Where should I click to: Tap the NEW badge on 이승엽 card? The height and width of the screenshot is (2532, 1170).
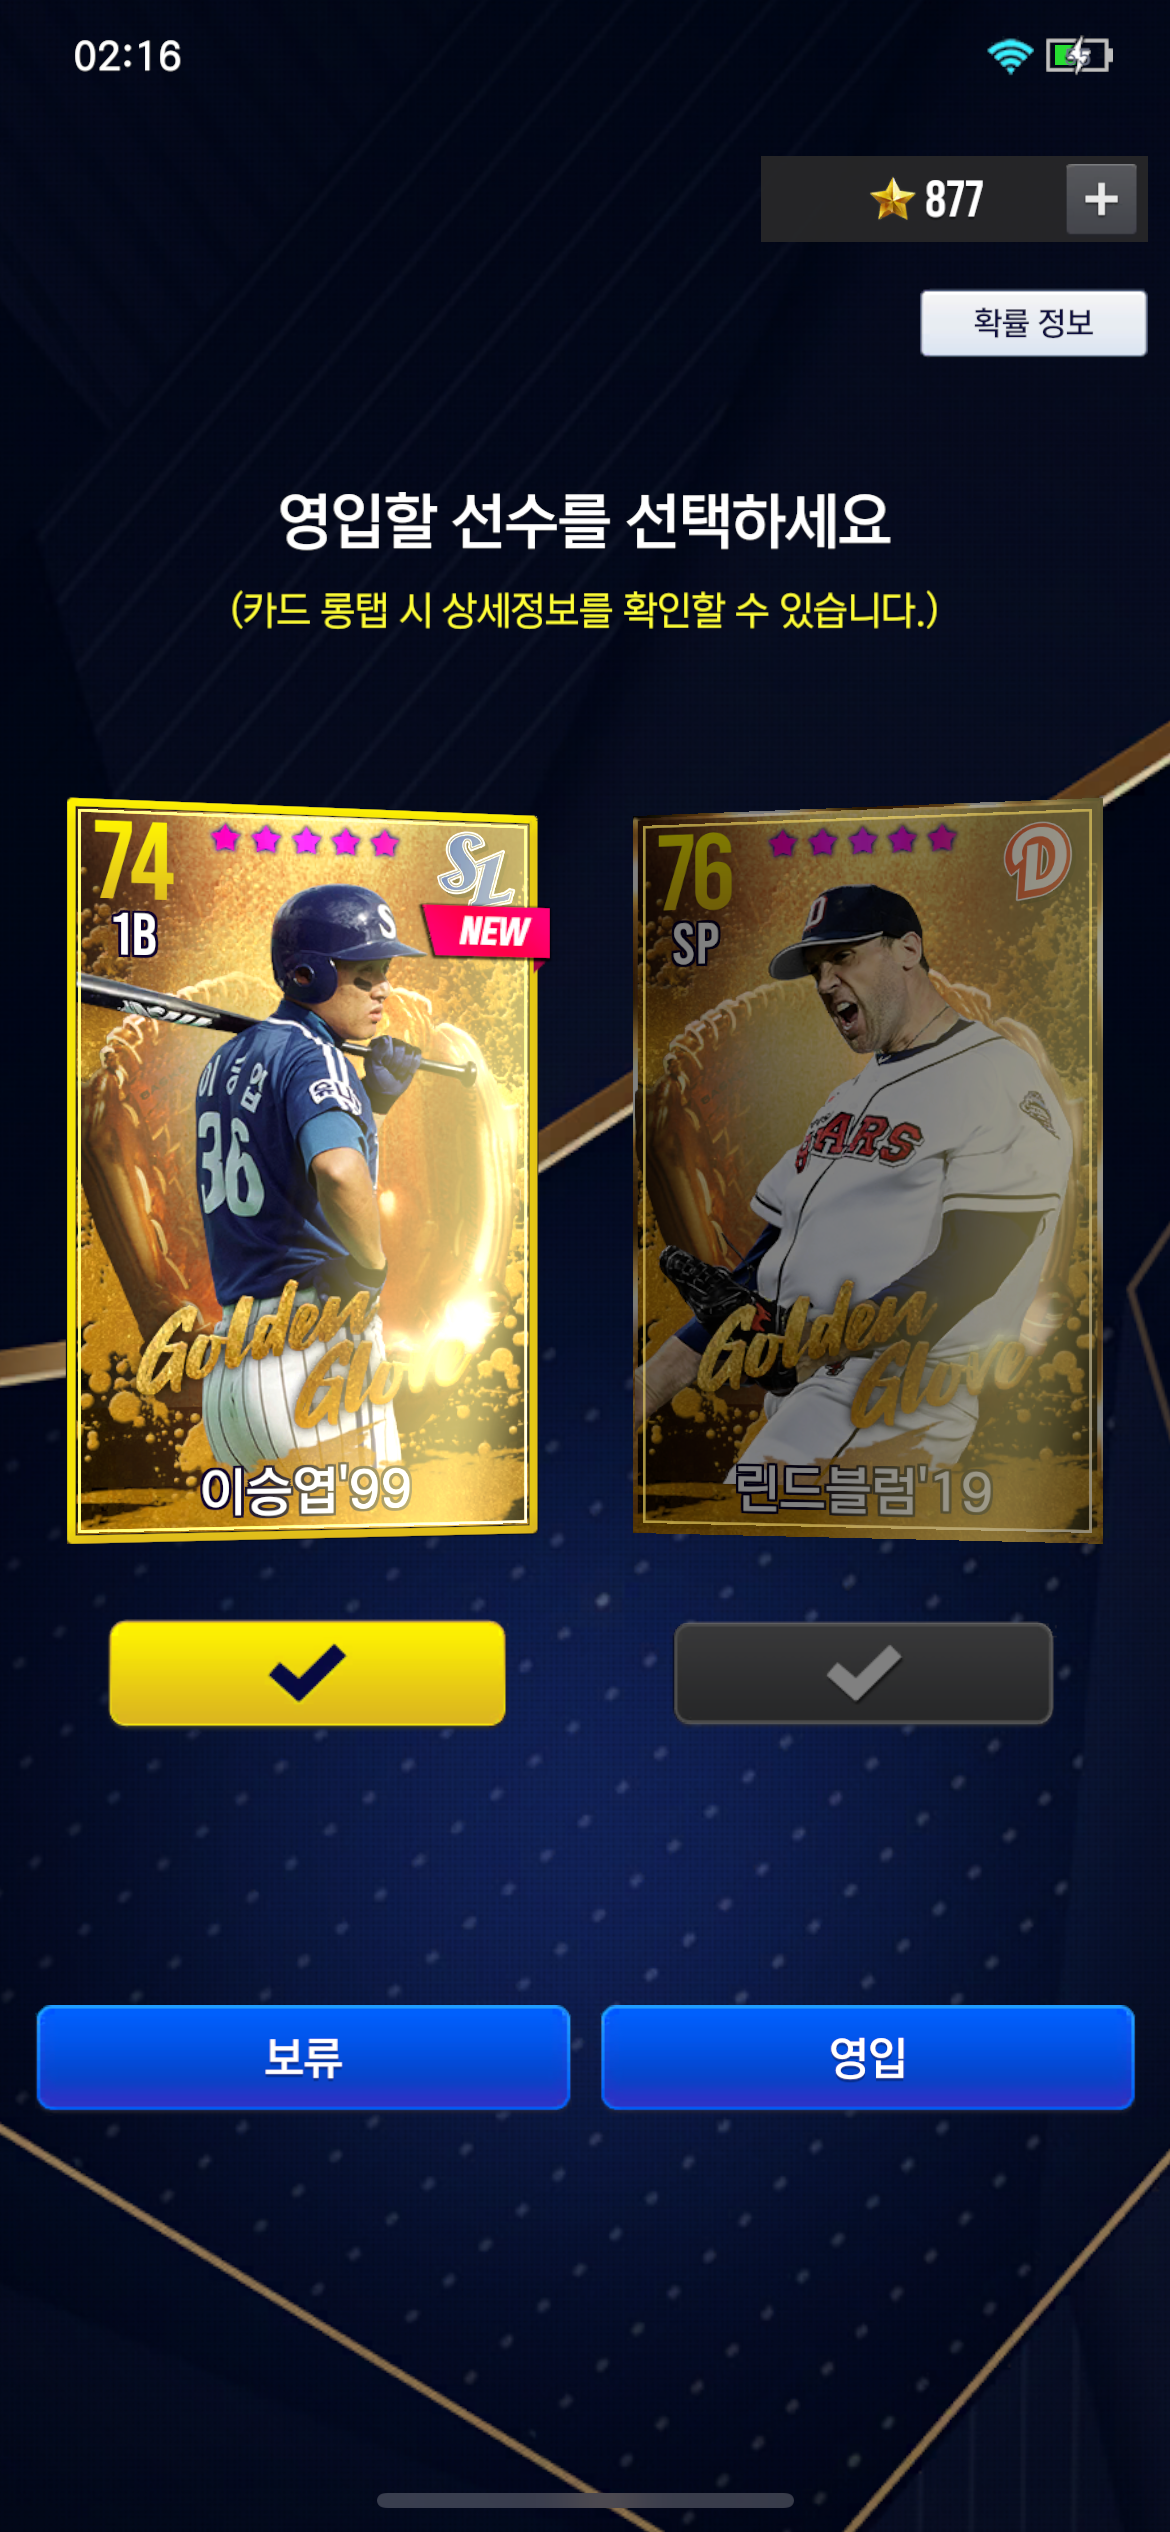pyautogui.click(x=488, y=932)
